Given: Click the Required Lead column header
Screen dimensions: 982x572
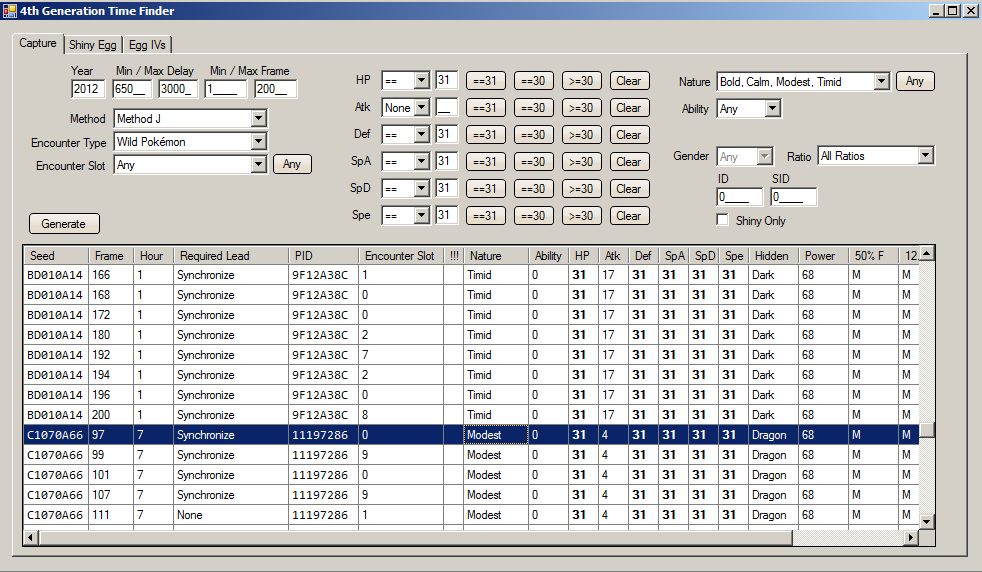Looking at the screenshot, I should pyautogui.click(x=230, y=256).
